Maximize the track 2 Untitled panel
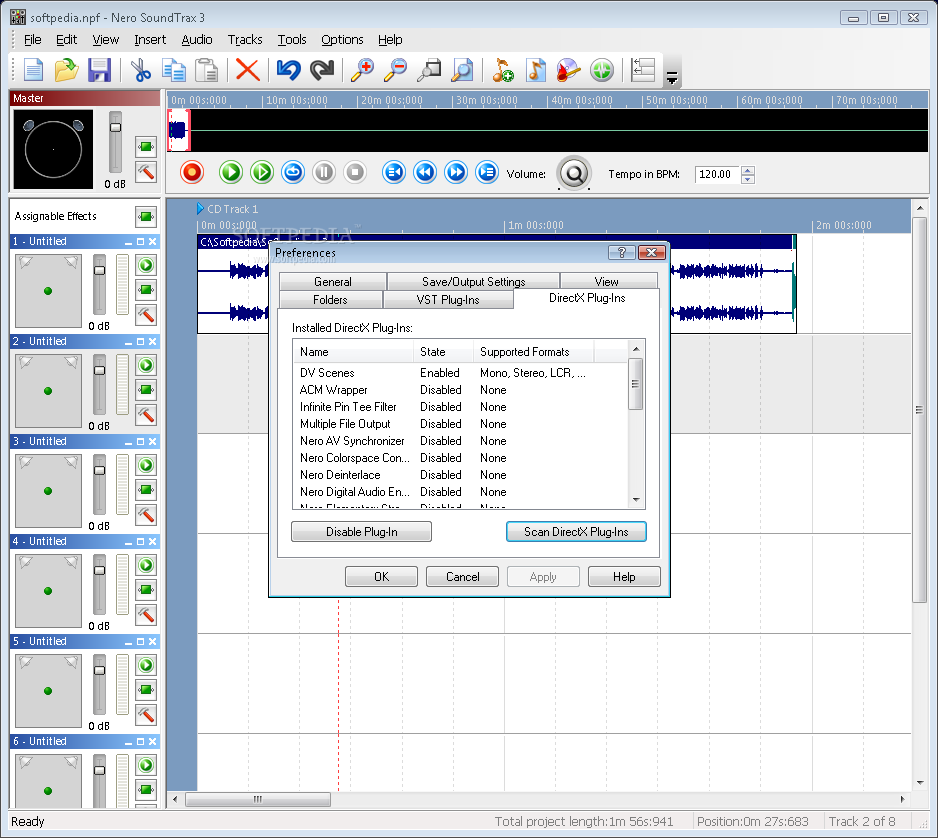This screenshot has width=938, height=838. tap(141, 342)
